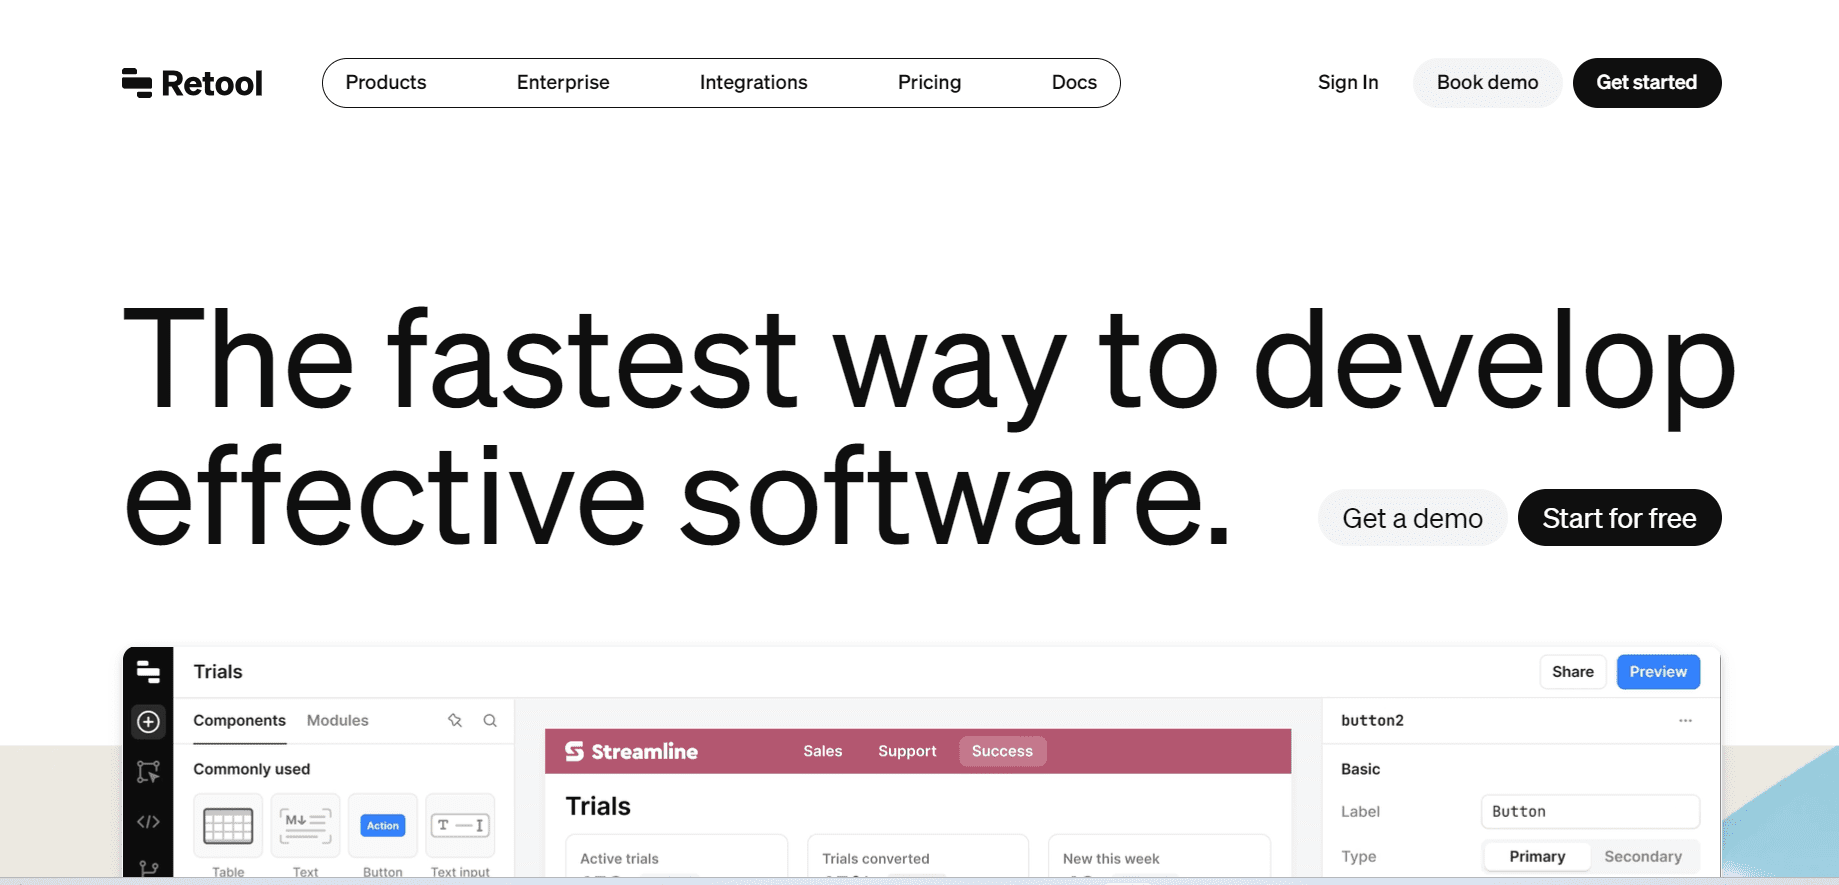Click the Trials converted card
Screen dimensions: 1839x885
point(918,857)
